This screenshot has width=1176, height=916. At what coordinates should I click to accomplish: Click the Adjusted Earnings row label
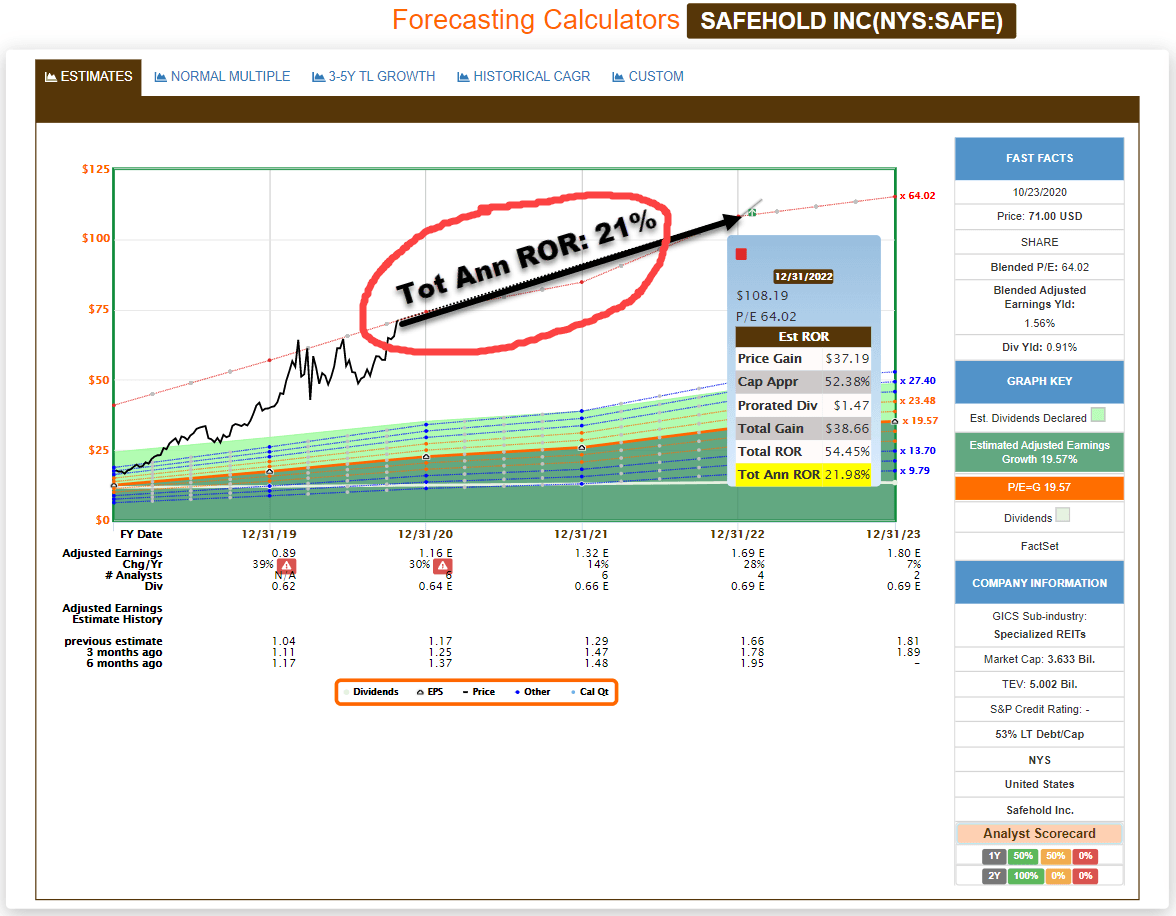(112, 553)
